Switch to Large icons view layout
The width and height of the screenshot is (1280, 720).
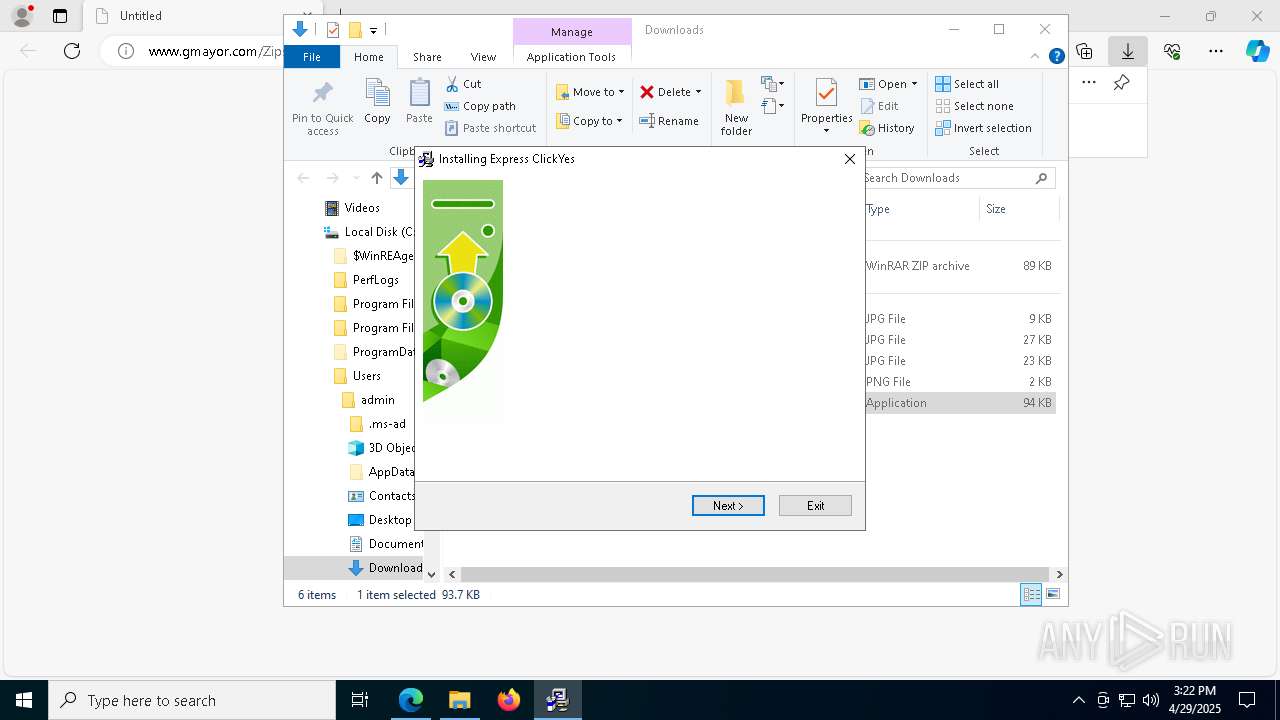point(1053,595)
